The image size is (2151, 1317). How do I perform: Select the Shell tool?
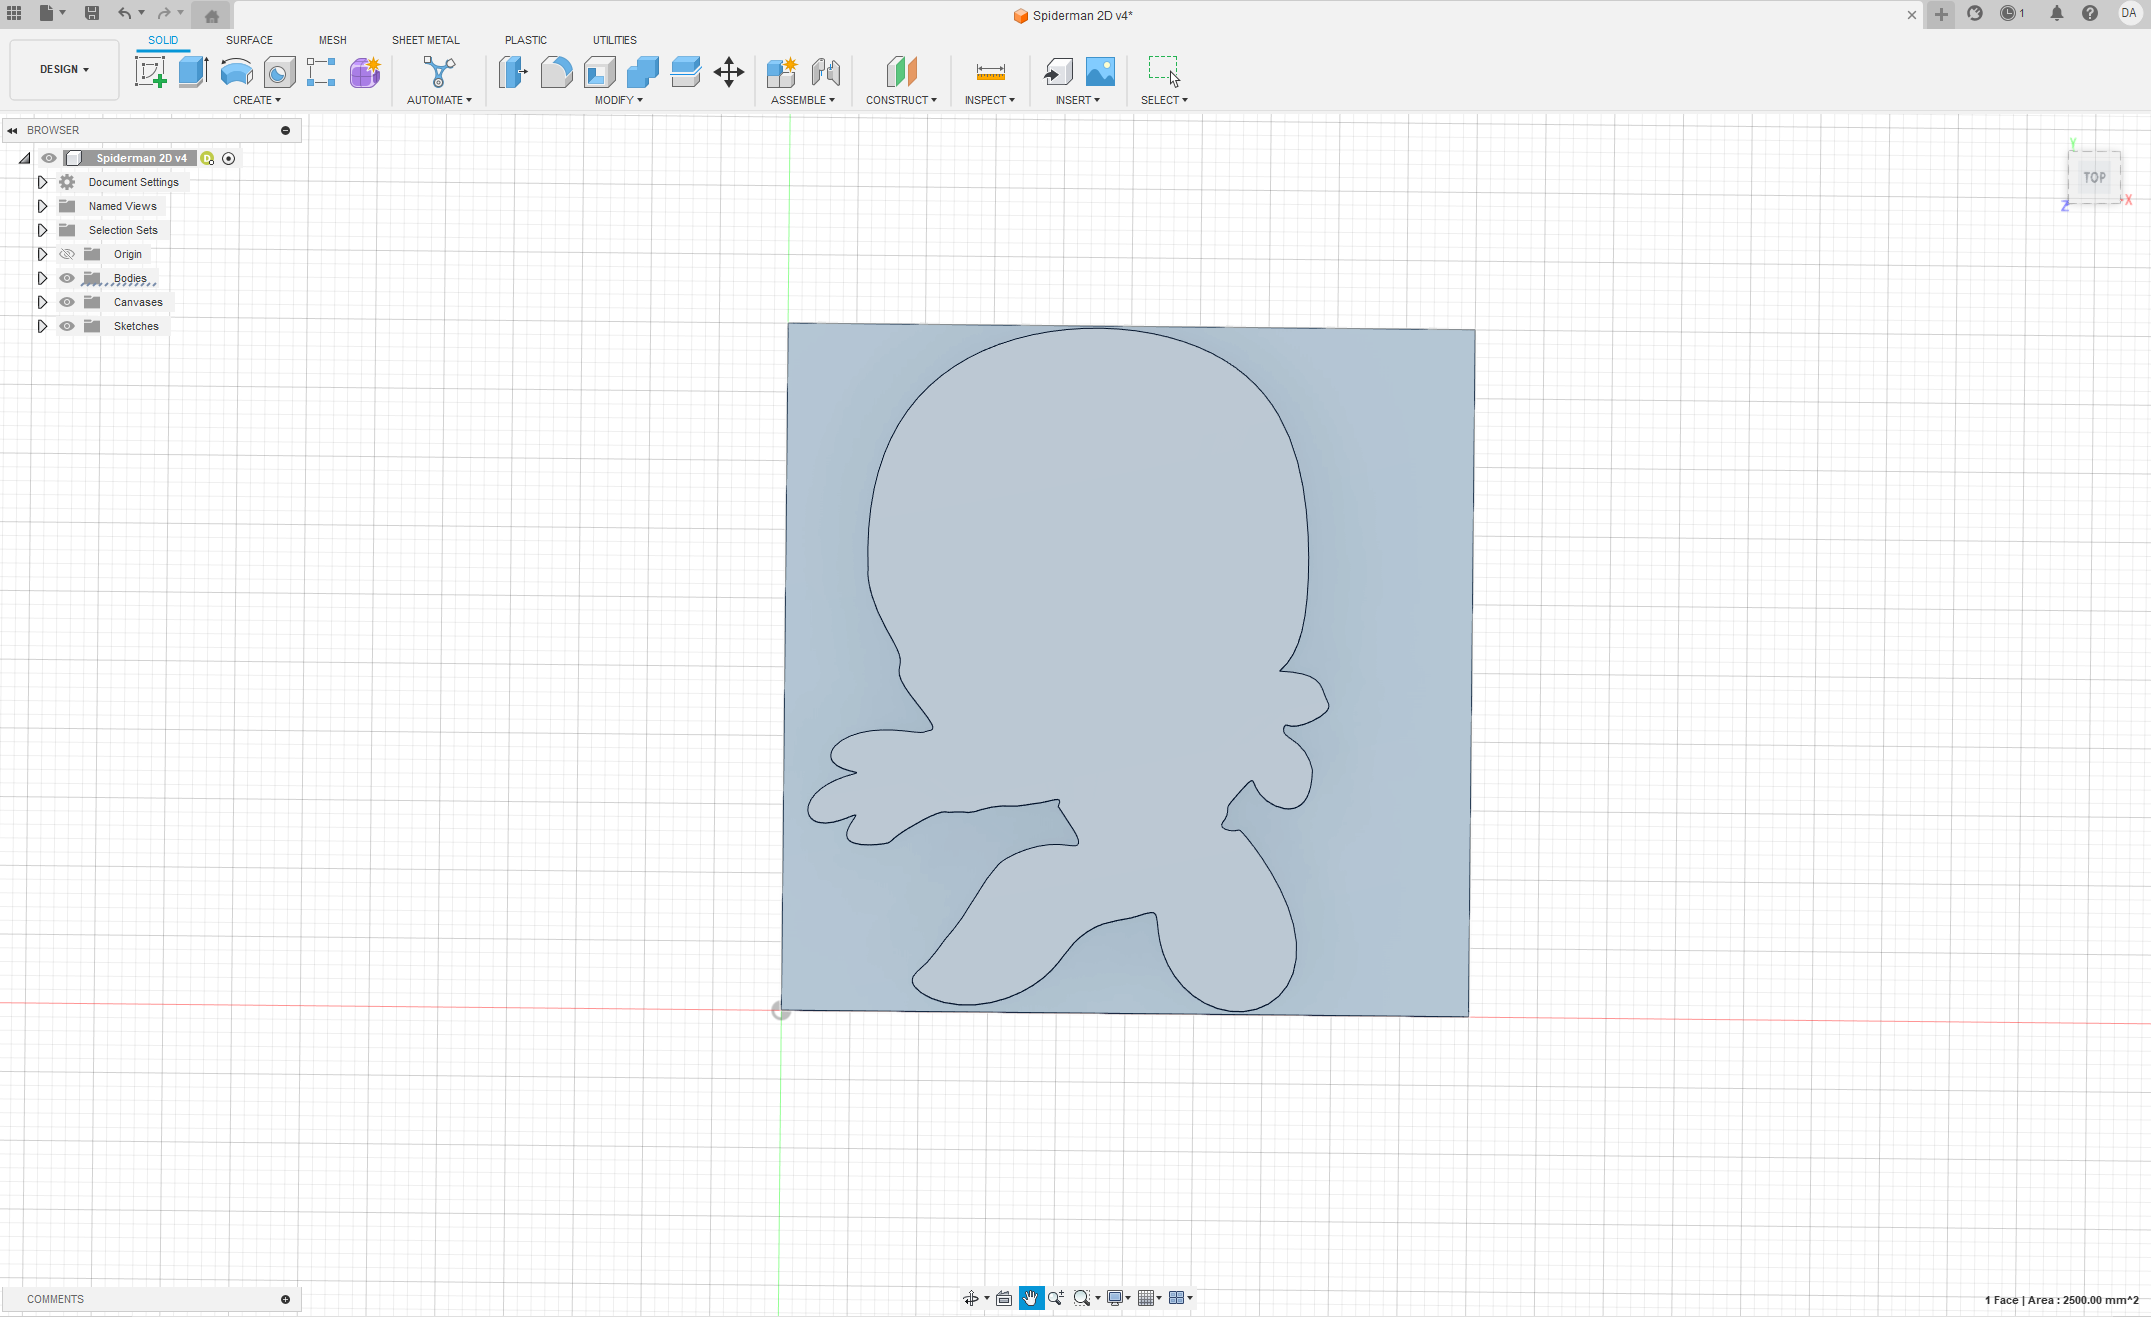[x=600, y=72]
